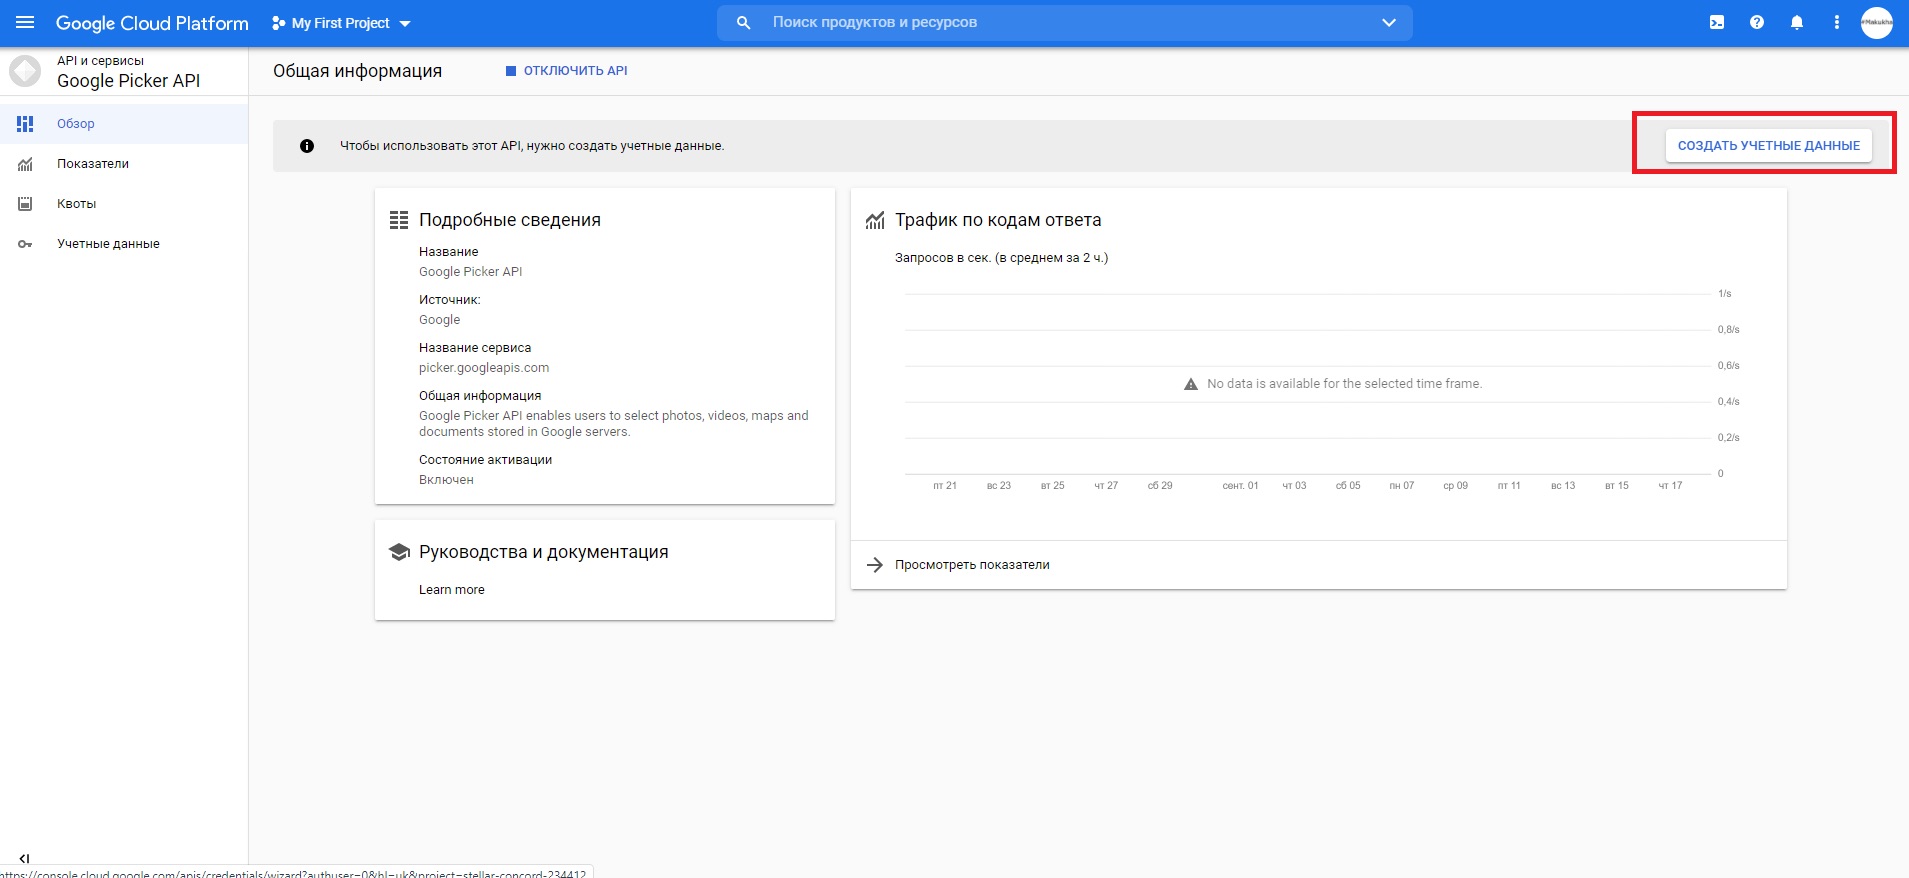The width and height of the screenshot is (1909, 878).
Task: Open the hamburger navigation menu
Action: click(x=25, y=22)
